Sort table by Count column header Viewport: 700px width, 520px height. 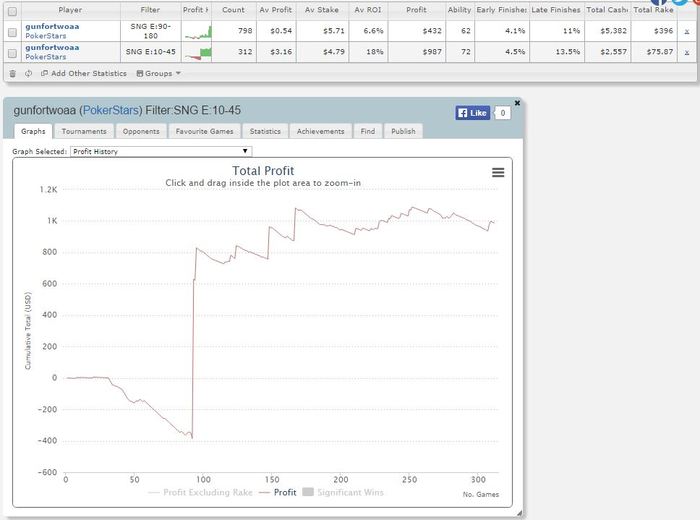233,10
